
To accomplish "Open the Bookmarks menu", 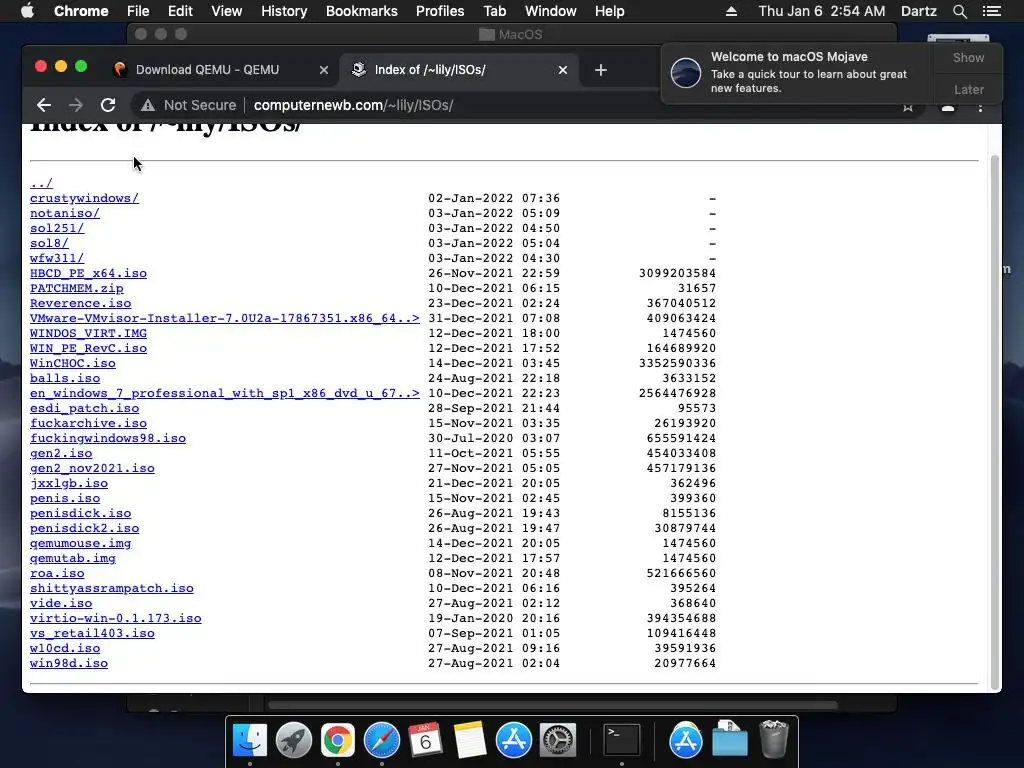I will coord(362,11).
